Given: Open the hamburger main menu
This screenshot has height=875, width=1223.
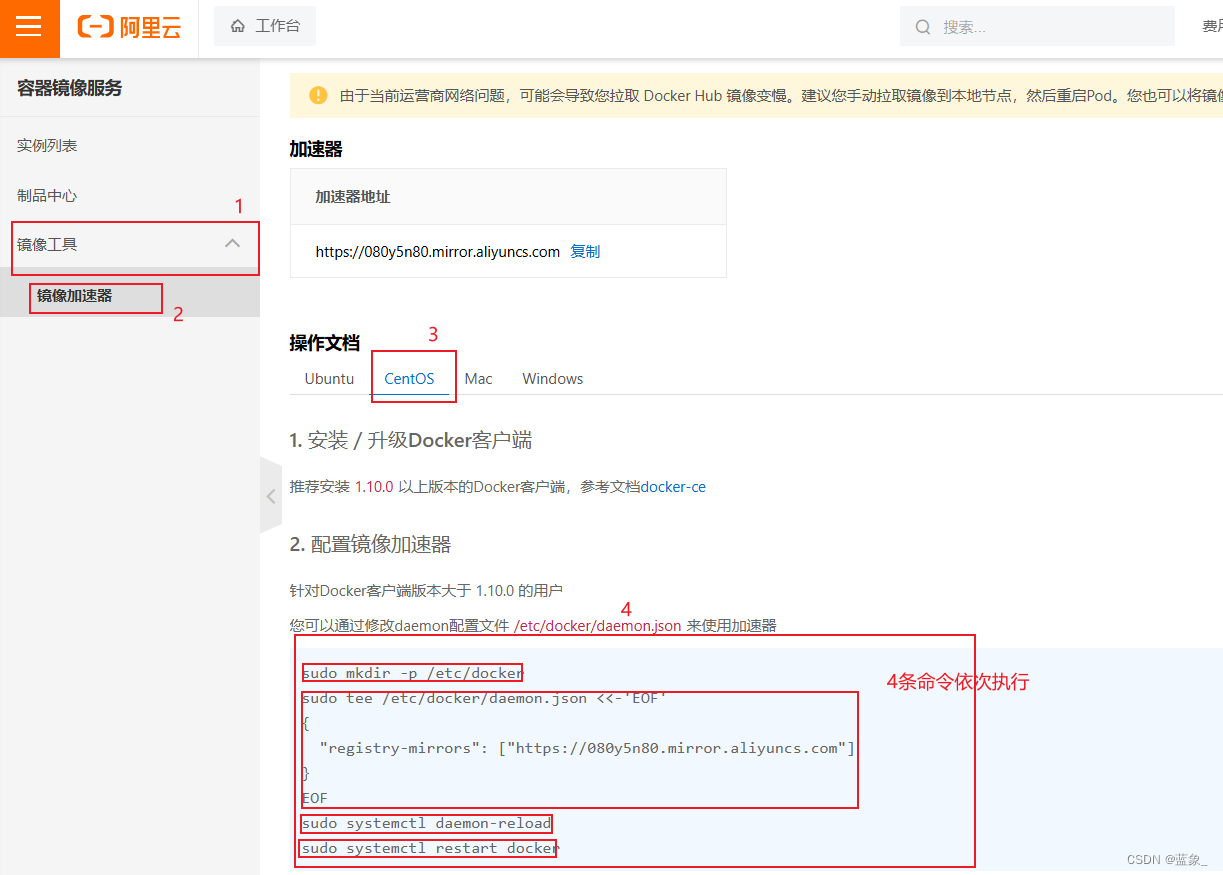Looking at the screenshot, I should (x=29, y=27).
